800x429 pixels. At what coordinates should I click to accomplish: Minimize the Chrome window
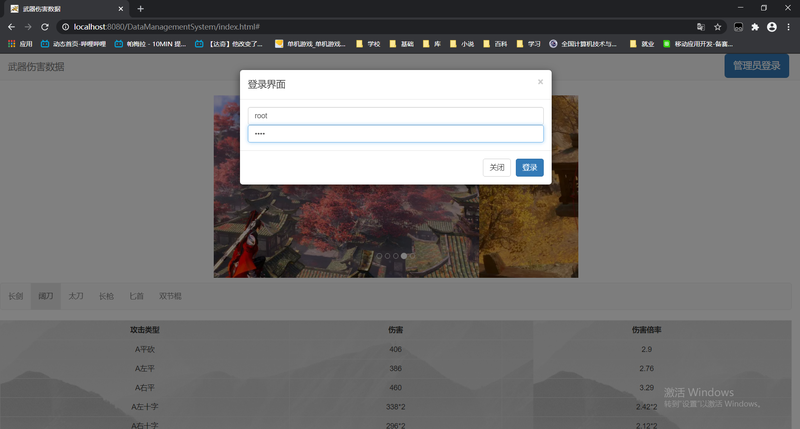740,8
